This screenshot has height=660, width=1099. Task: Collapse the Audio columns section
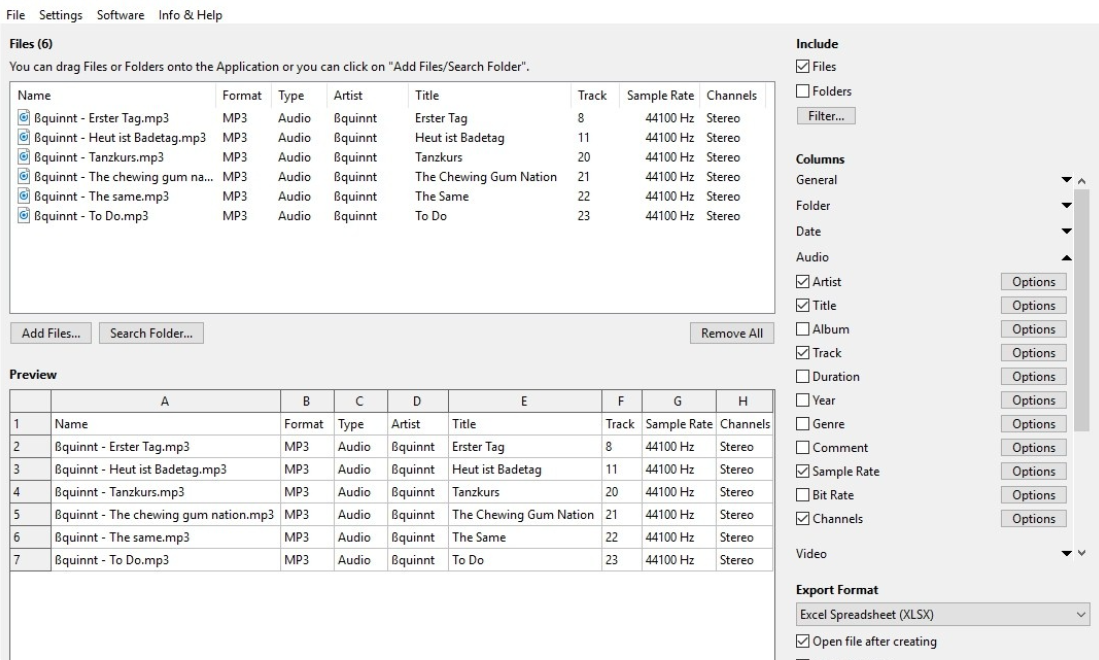(1066, 258)
